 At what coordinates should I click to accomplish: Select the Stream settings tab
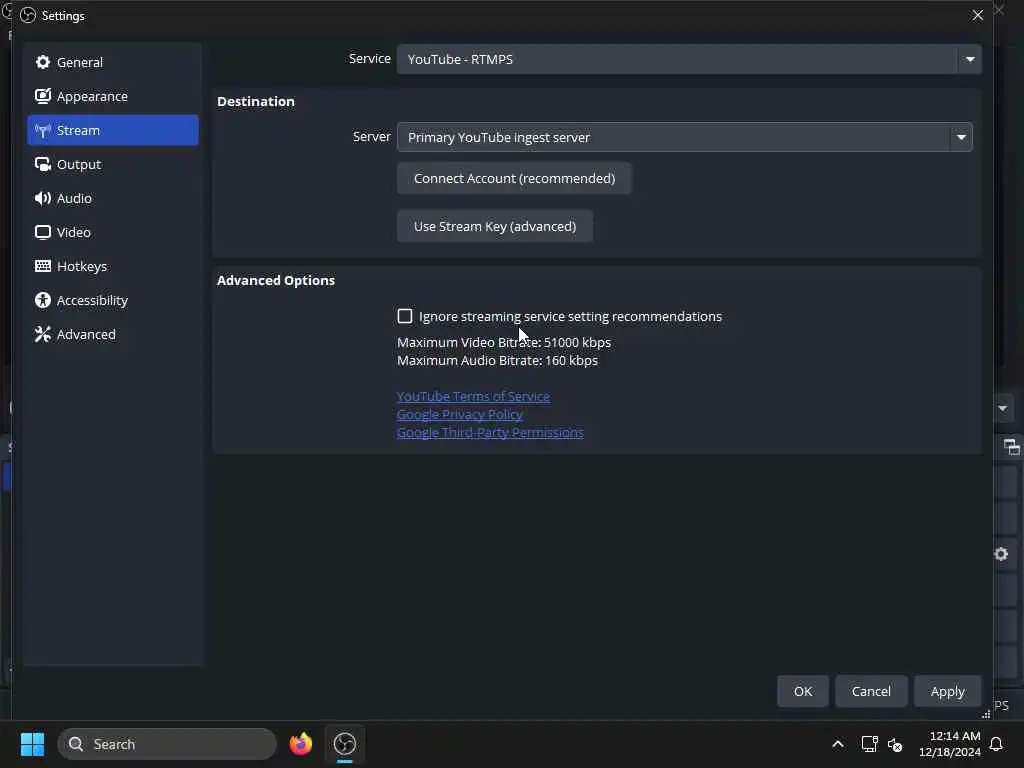click(112, 130)
